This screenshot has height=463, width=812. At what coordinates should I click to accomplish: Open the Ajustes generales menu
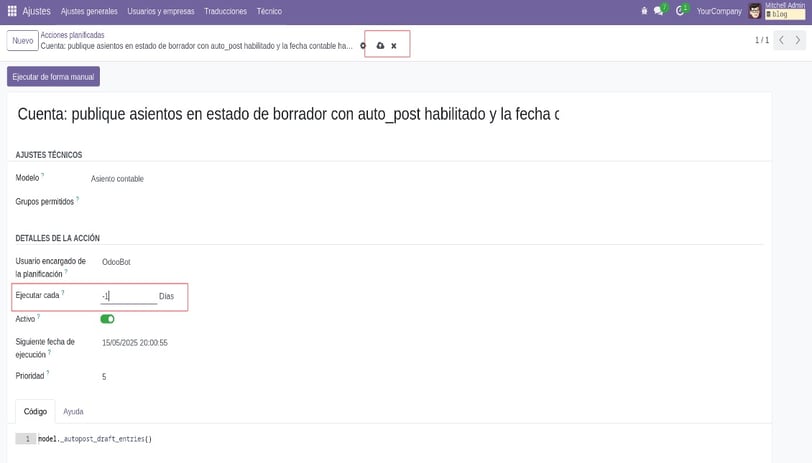click(x=89, y=11)
